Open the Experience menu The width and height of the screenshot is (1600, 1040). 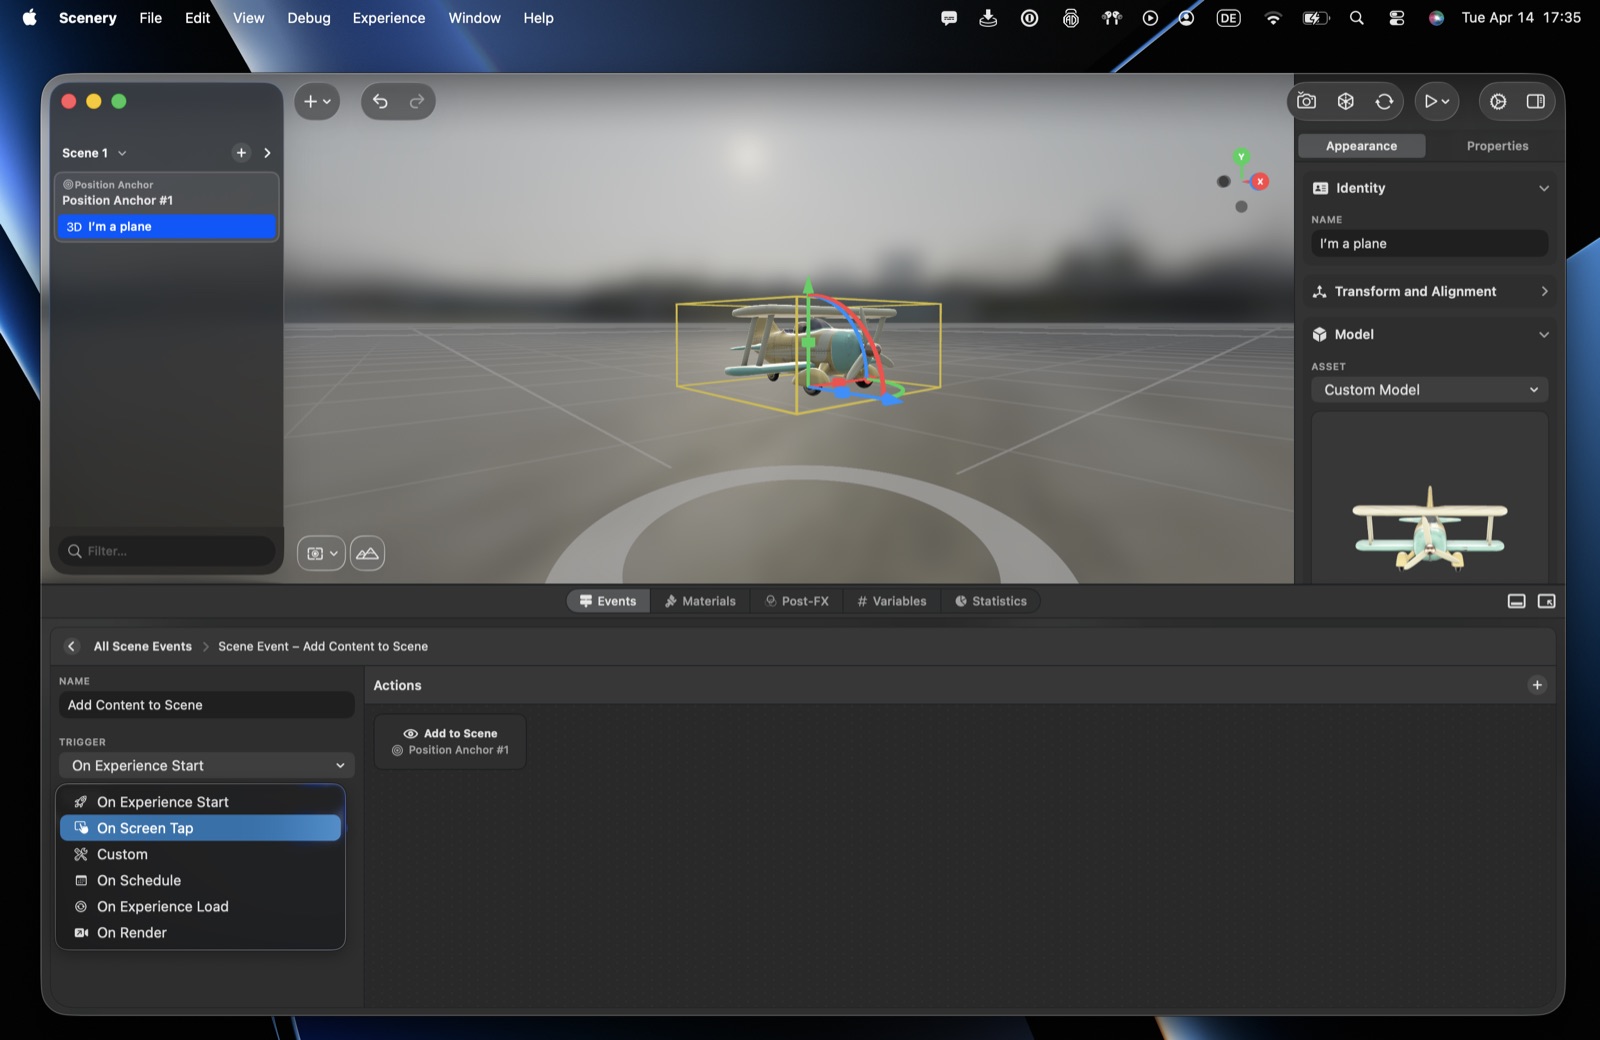[x=389, y=18]
